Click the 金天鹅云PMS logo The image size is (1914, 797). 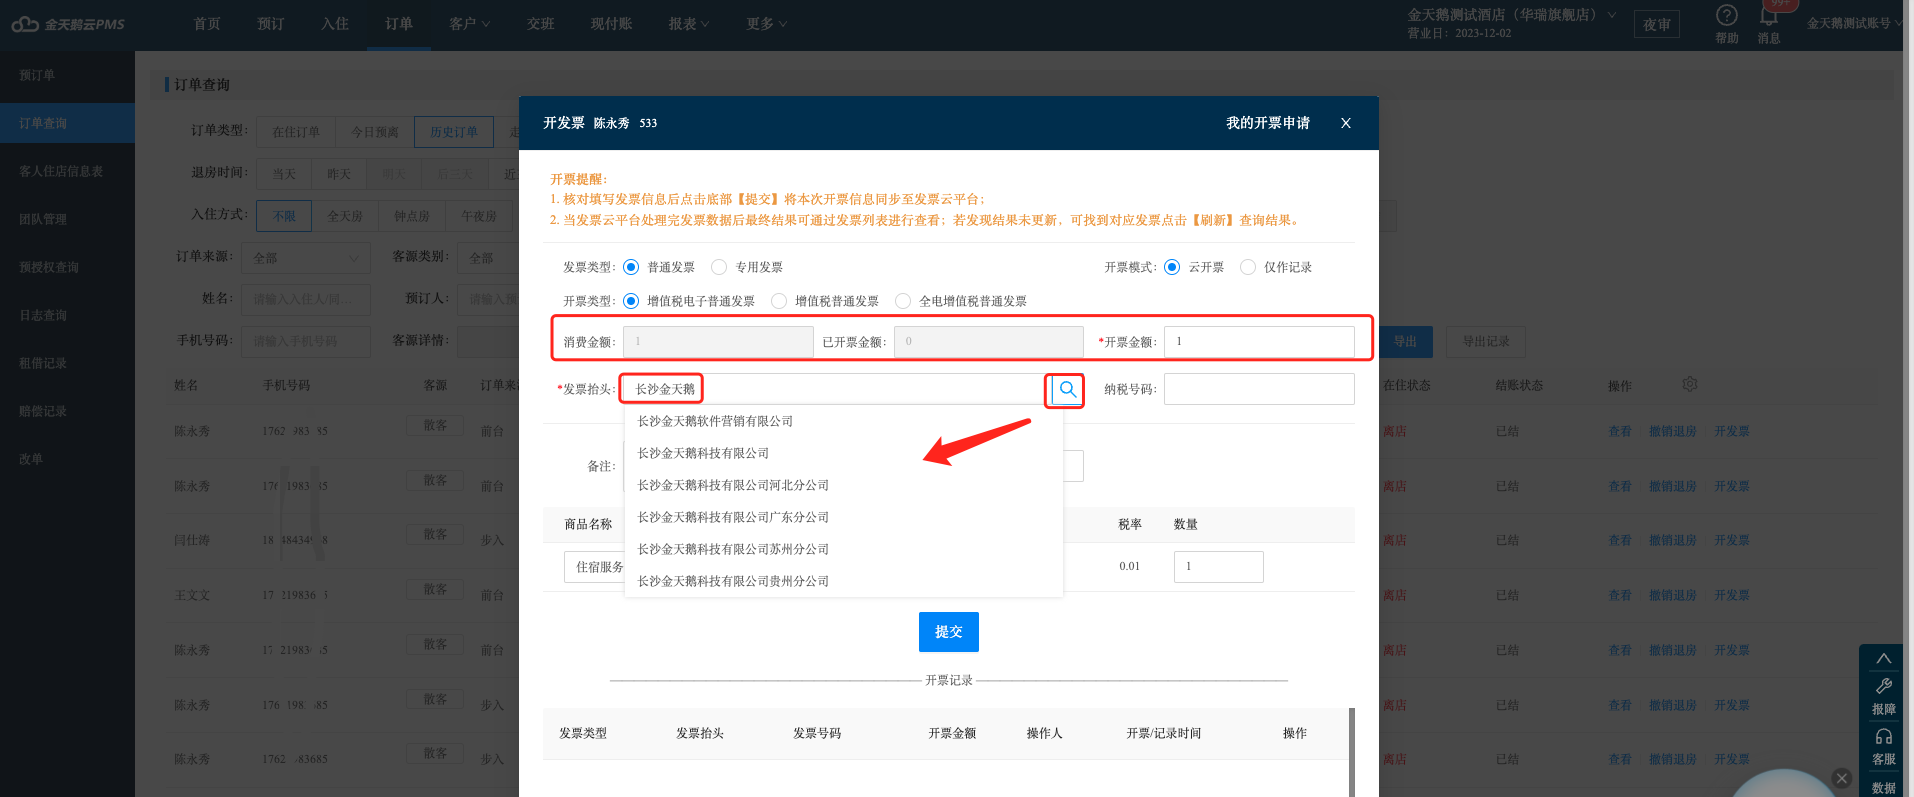(x=68, y=24)
